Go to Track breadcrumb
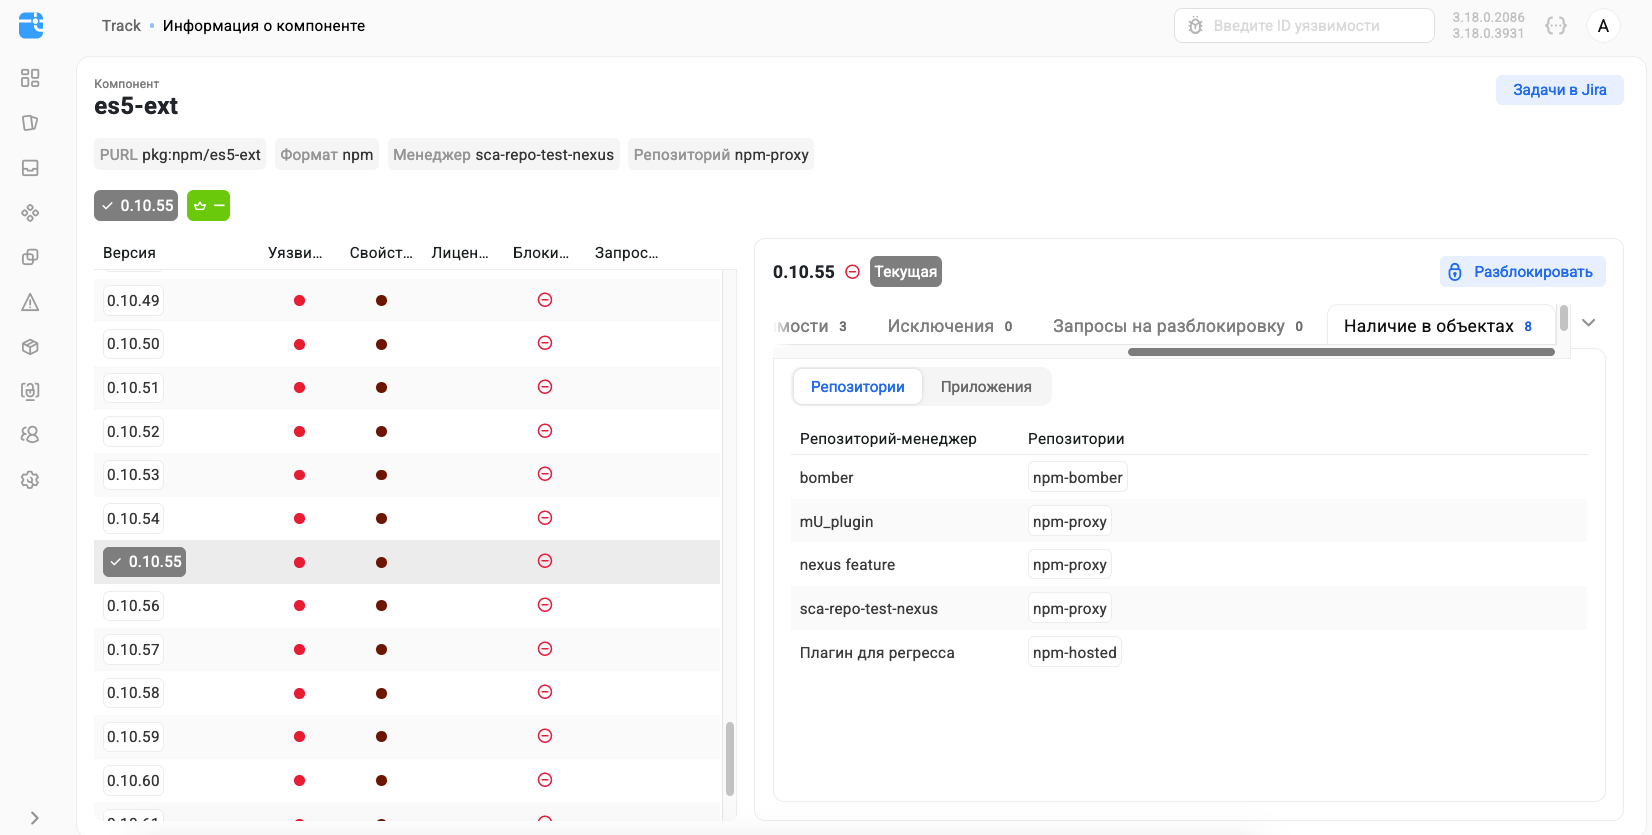Image resolution: width=1652 pixels, height=835 pixels. [x=121, y=26]
